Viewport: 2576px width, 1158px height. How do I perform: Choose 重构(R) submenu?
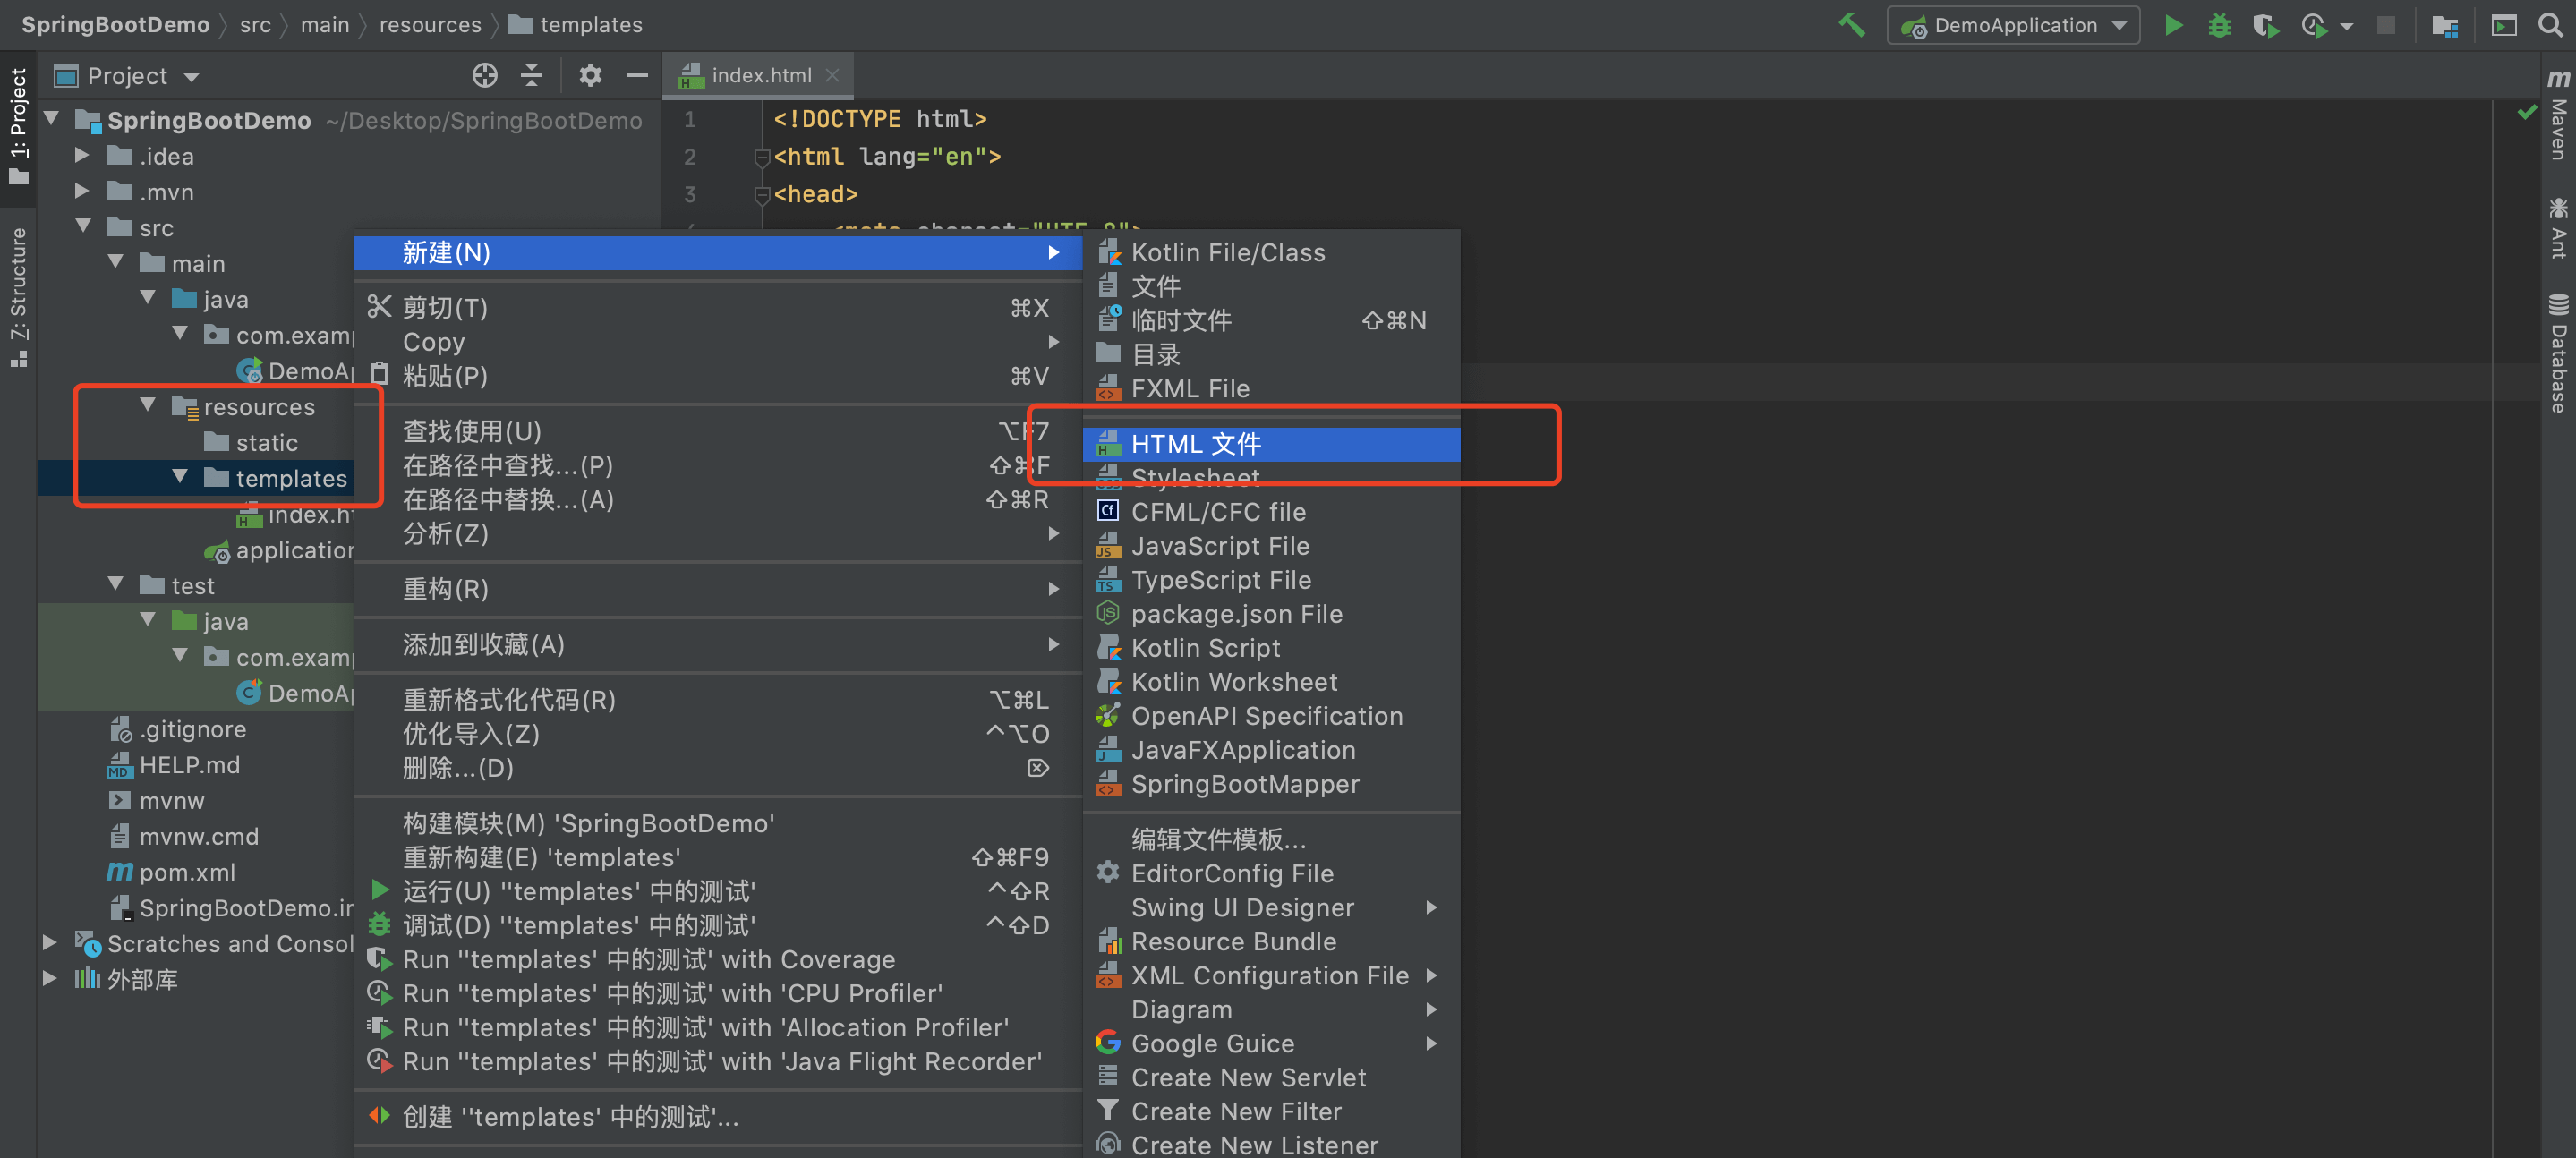click(x=718, y=589)
